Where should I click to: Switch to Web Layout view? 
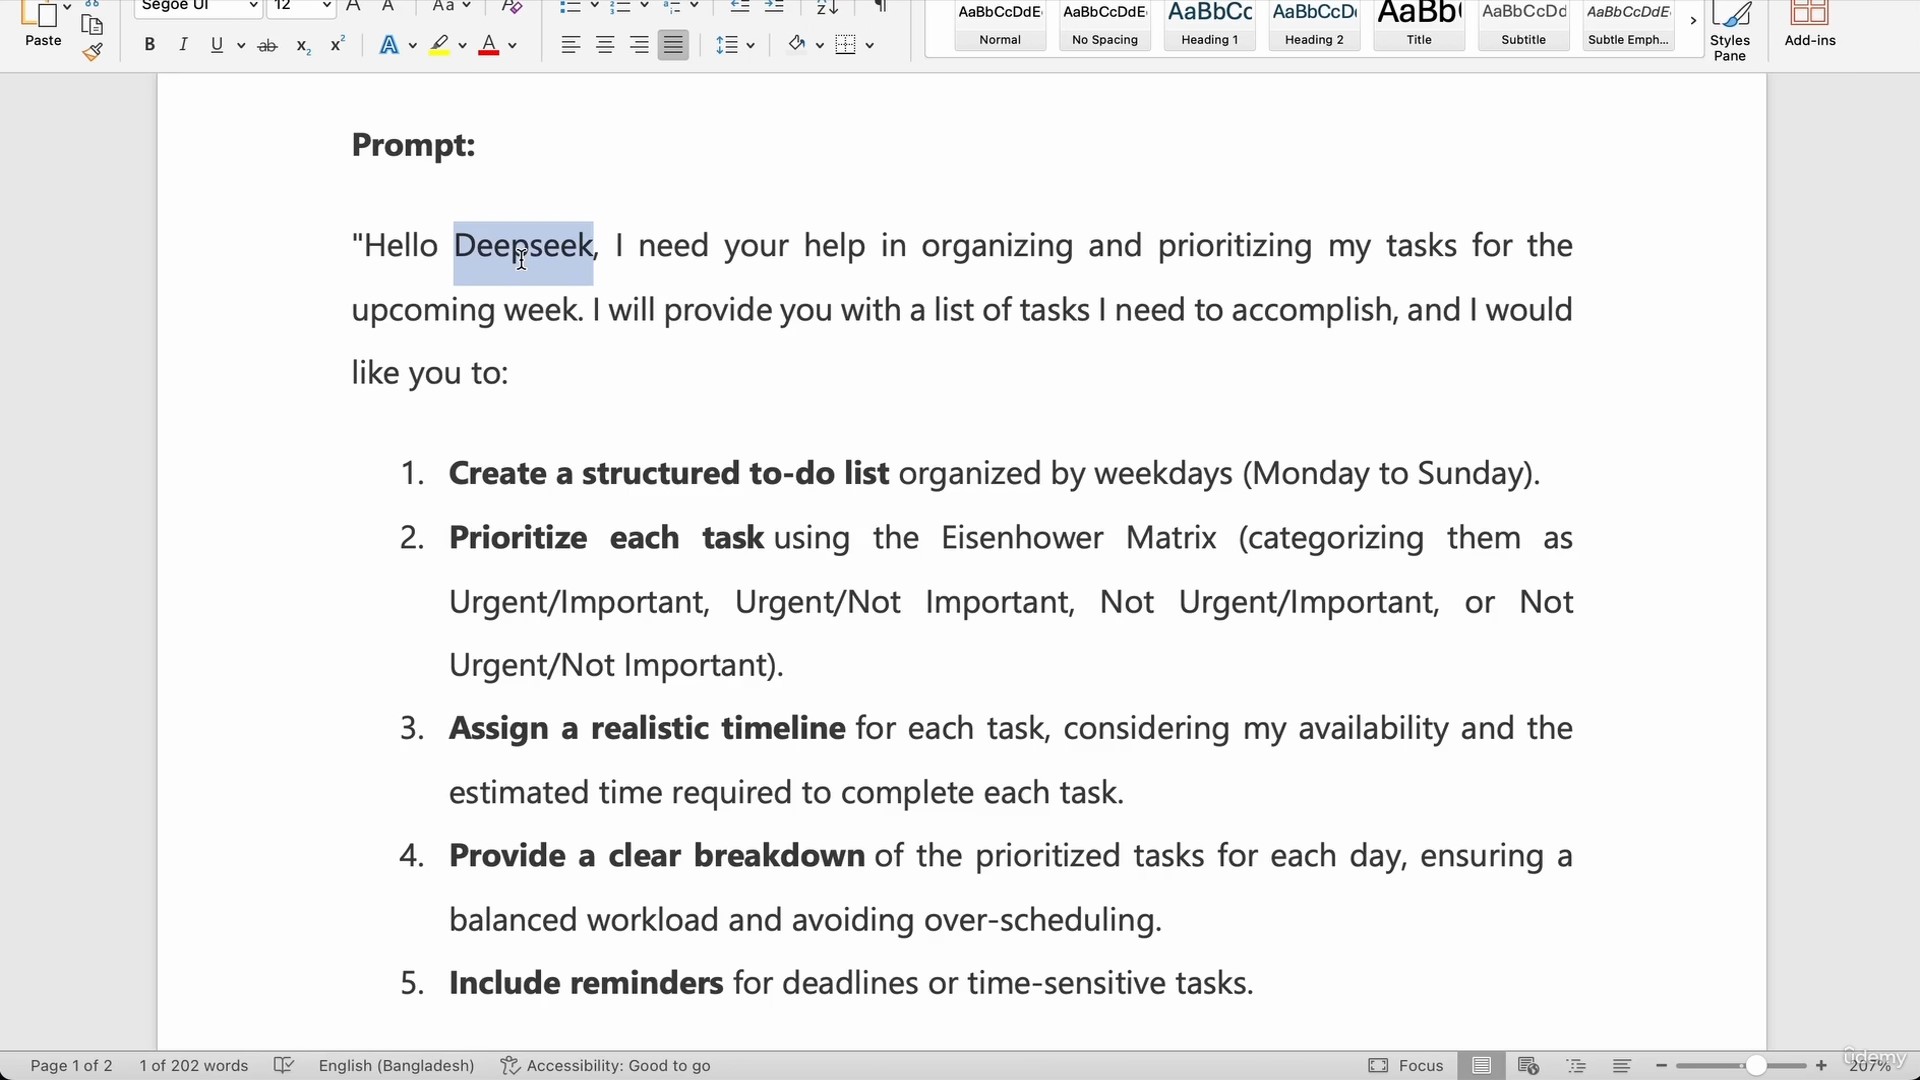[x=1528, y=1066]
